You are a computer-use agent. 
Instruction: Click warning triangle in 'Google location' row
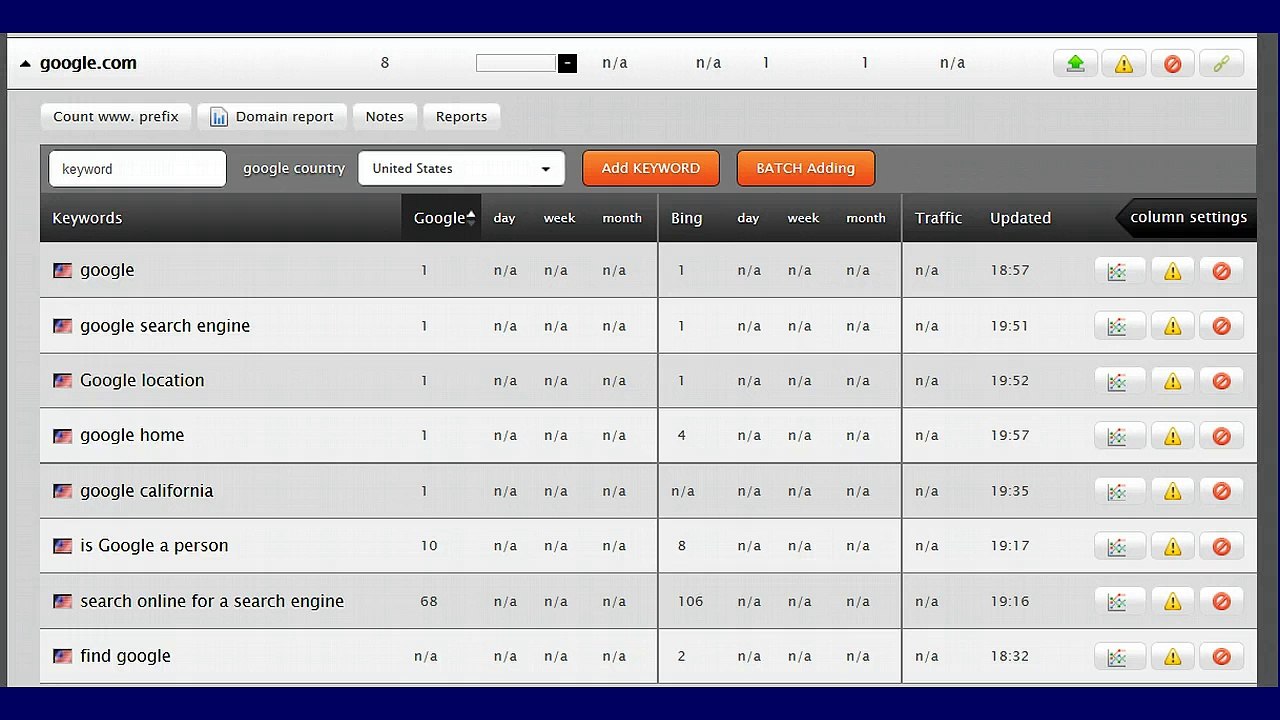pos(1172,381)
